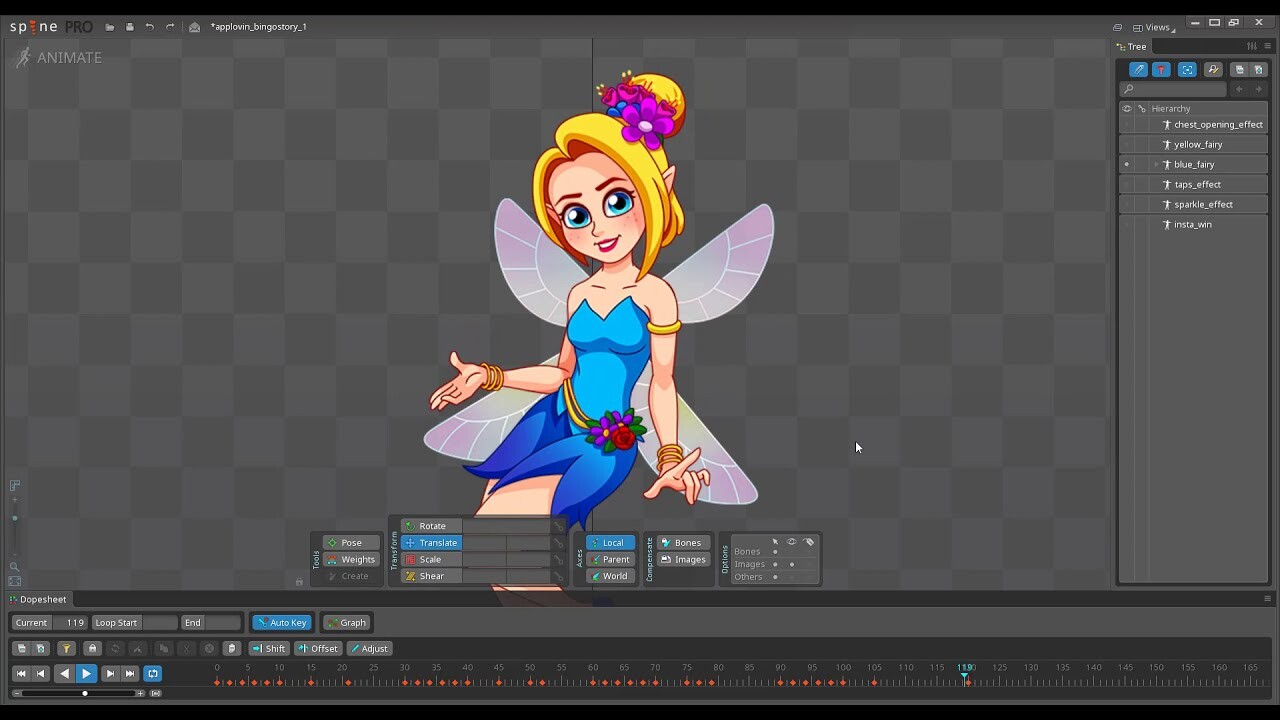Click the yellow filter icon in the Dopesheet toolbar
Image resolution: width=1280 pixels, height=720 pixels.
point(66,648)
